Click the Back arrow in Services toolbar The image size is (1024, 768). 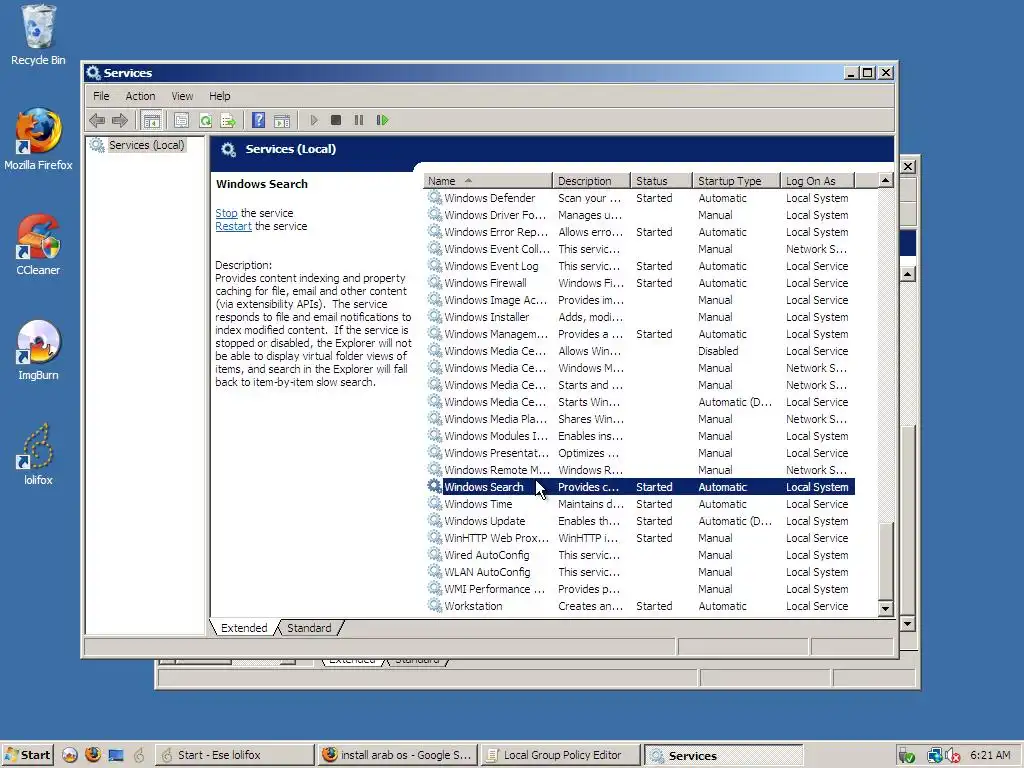(x=97, y=120)
